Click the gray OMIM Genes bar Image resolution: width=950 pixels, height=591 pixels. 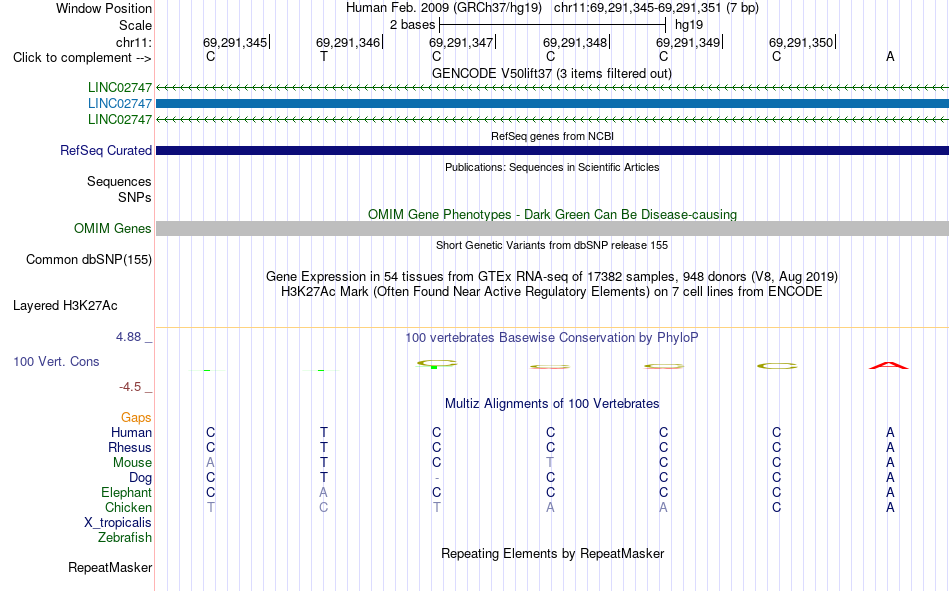point(553,229)
